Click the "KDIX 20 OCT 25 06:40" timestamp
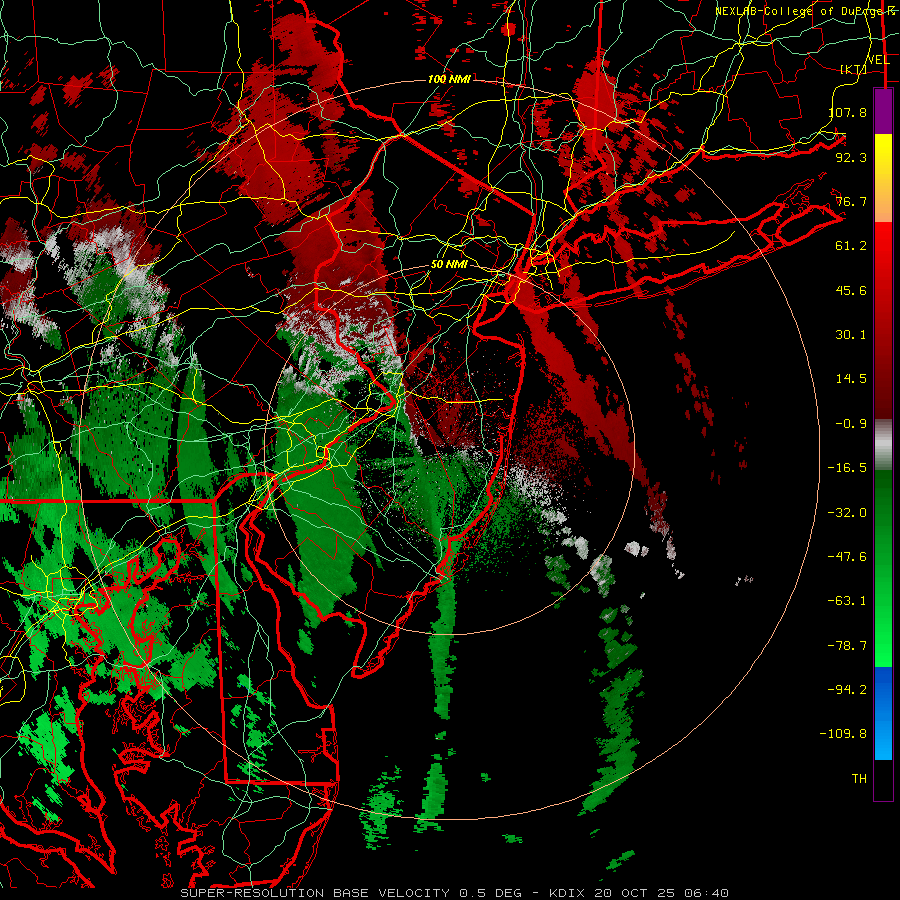 [639, 893]
